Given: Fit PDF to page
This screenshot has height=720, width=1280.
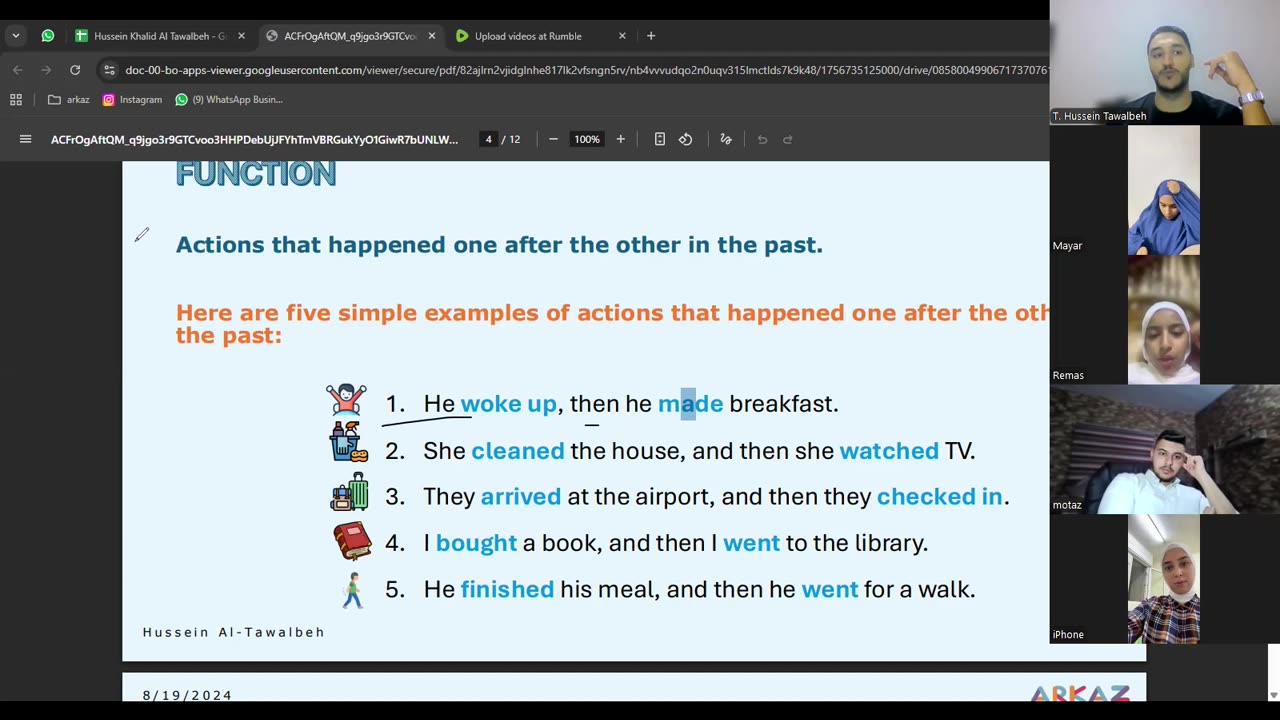Looking at the screenshot, I should (x=660, y=139).
